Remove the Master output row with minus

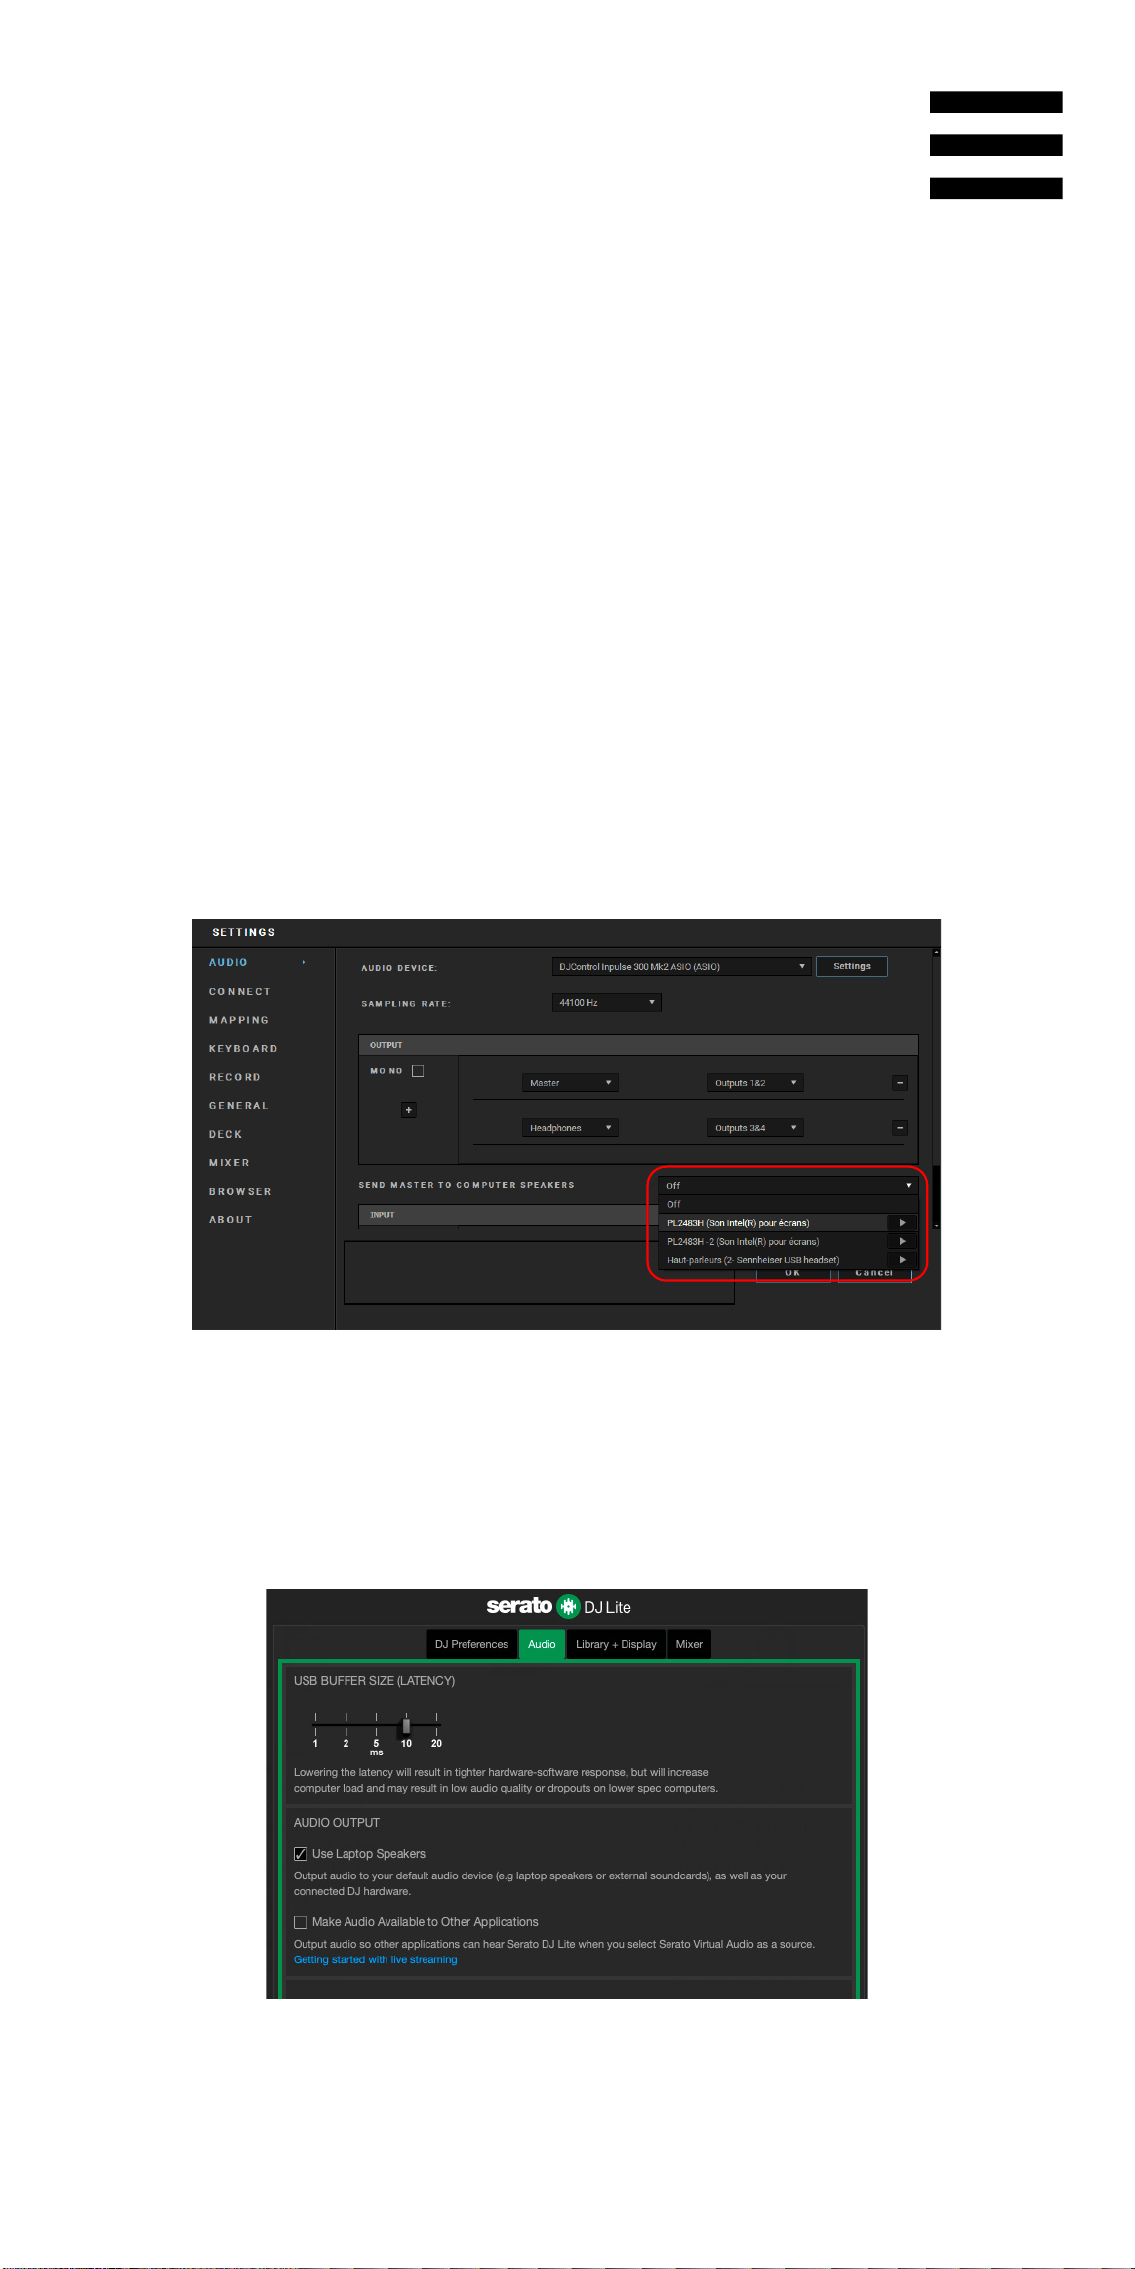pyautogui.click(x=900, y=1083)
